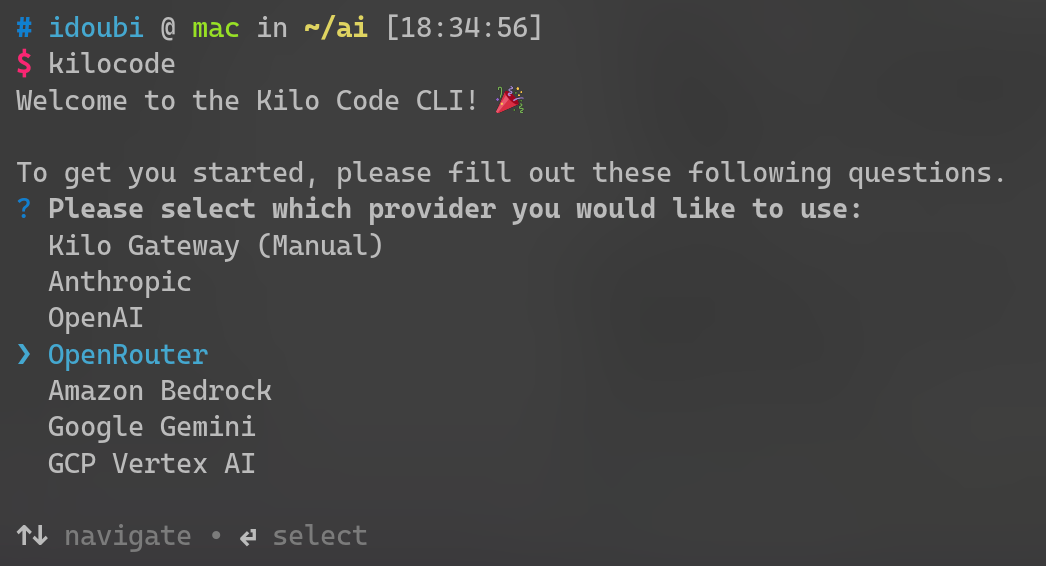Click the blue hash prompt symbol
The height and width of the screenshot is (566, 1046).
[x=24, y=28]
